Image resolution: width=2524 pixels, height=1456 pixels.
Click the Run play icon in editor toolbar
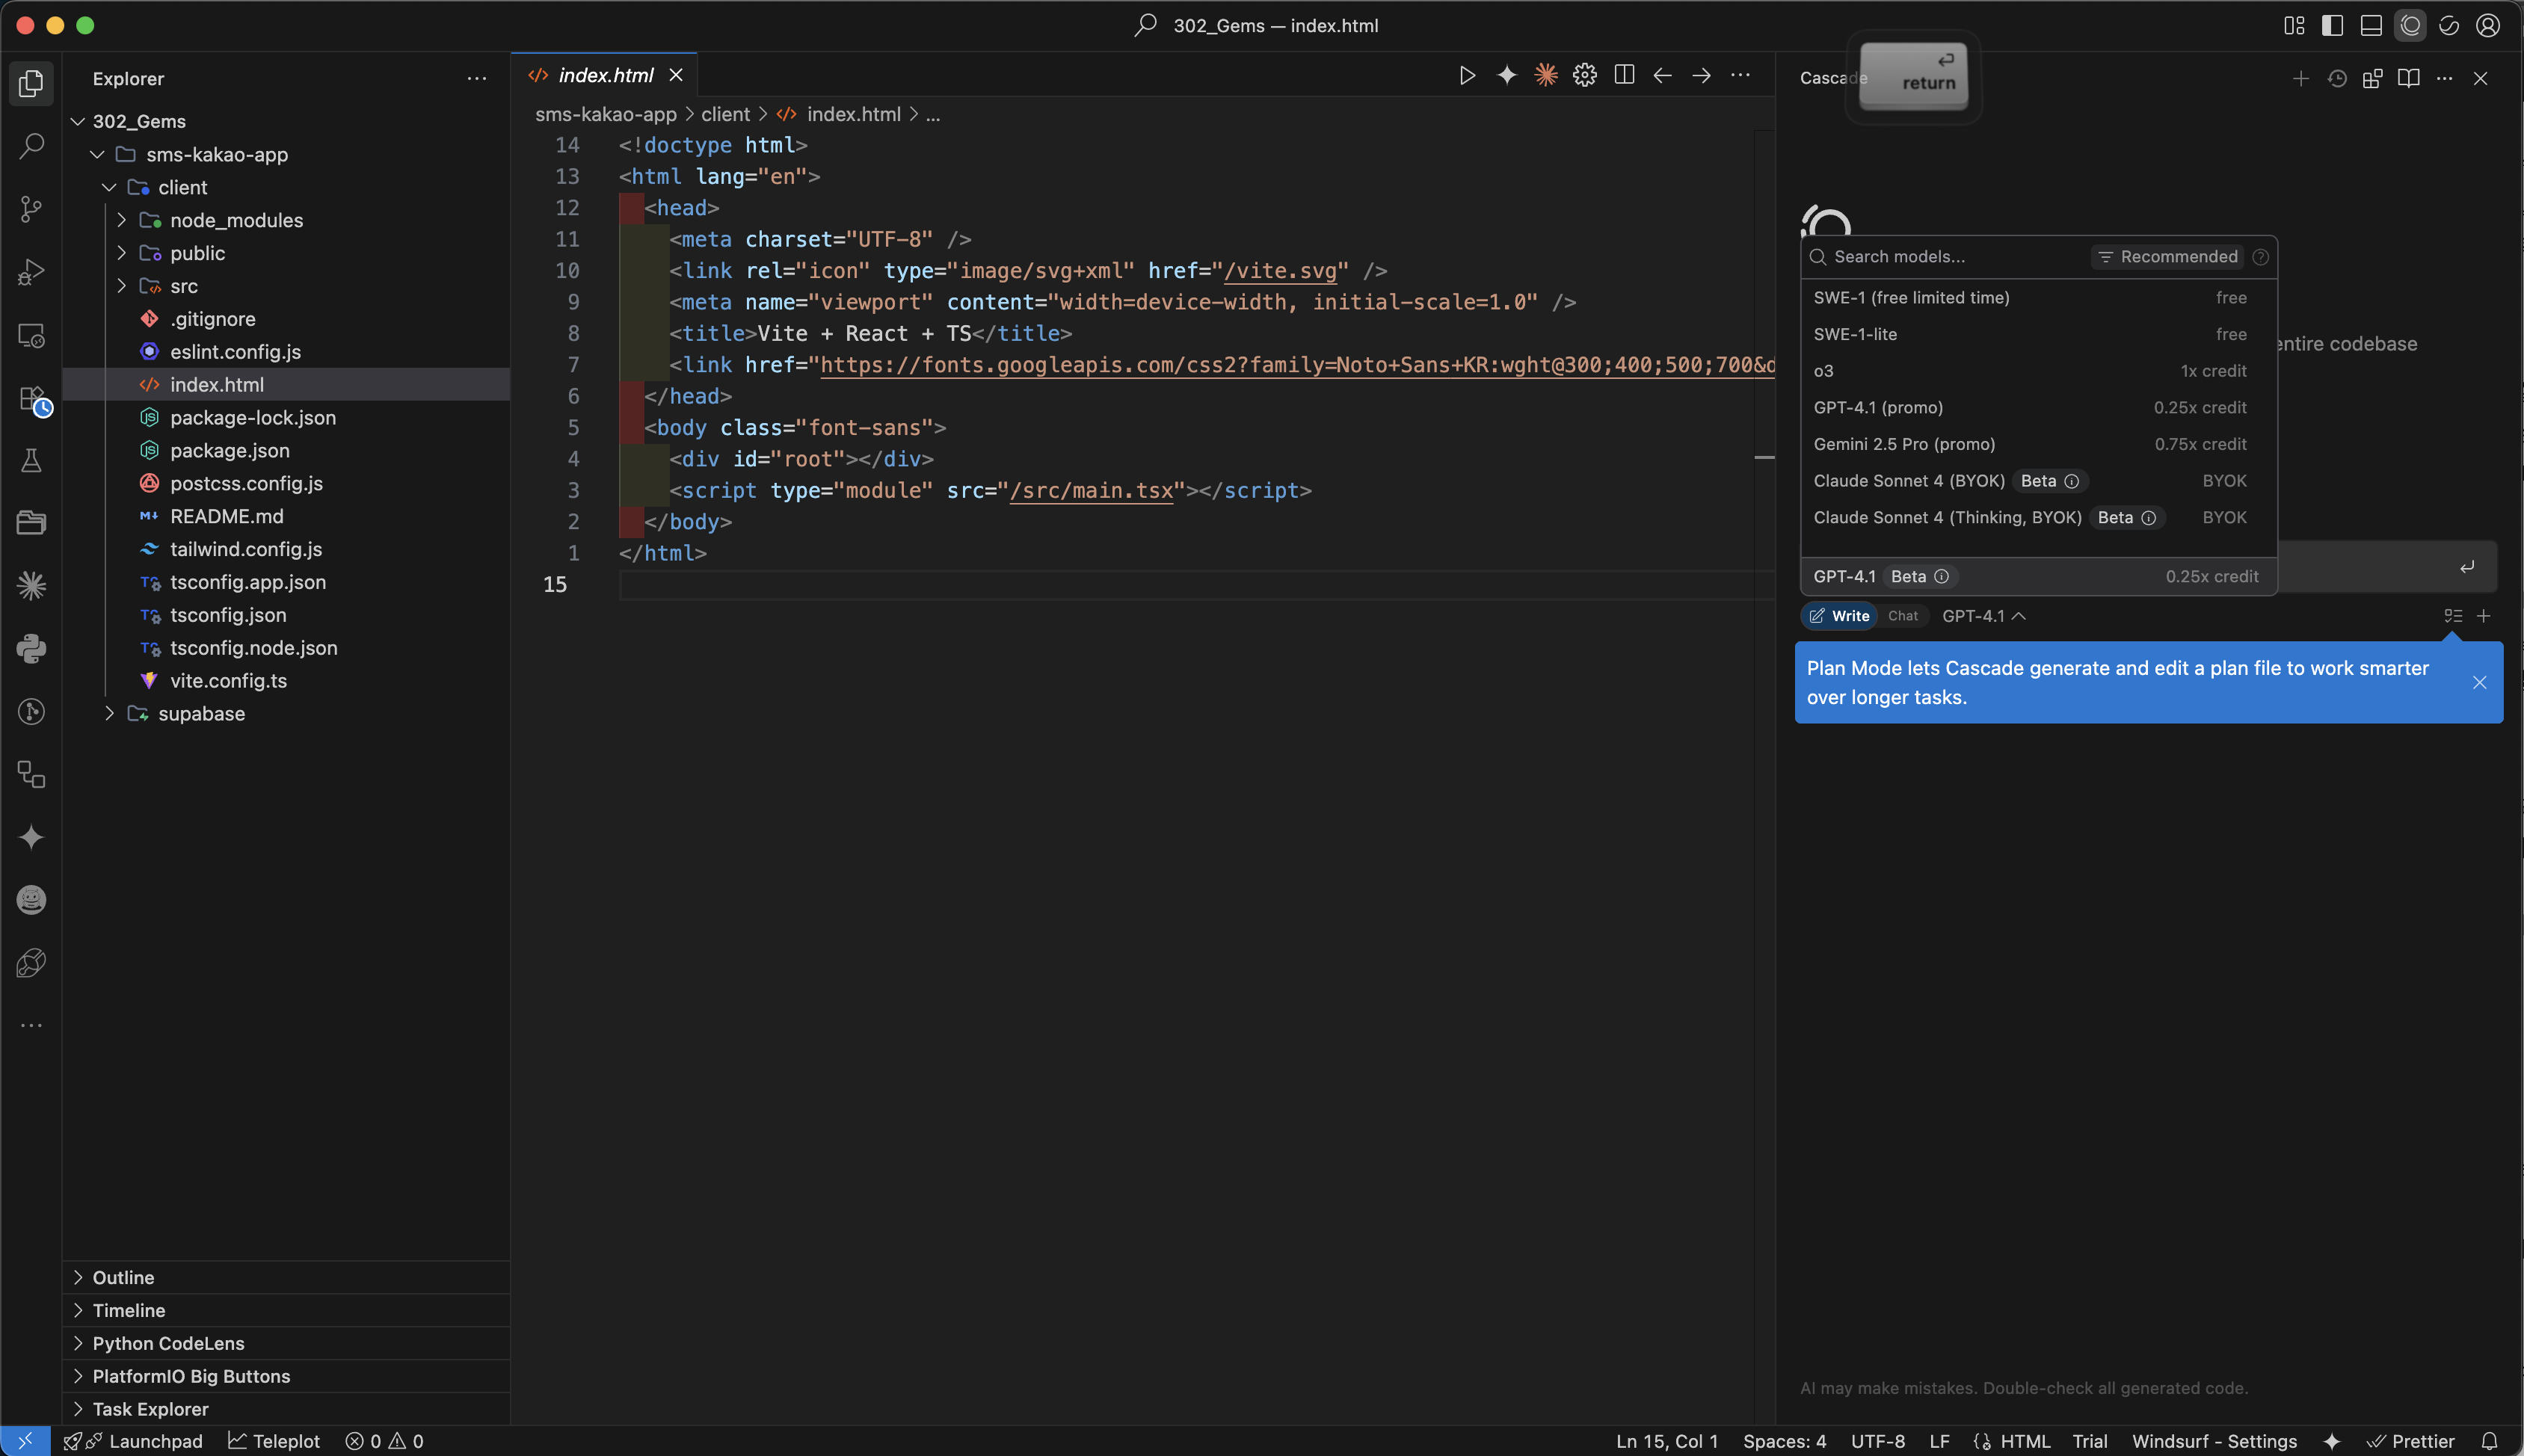click(1467, 76)
